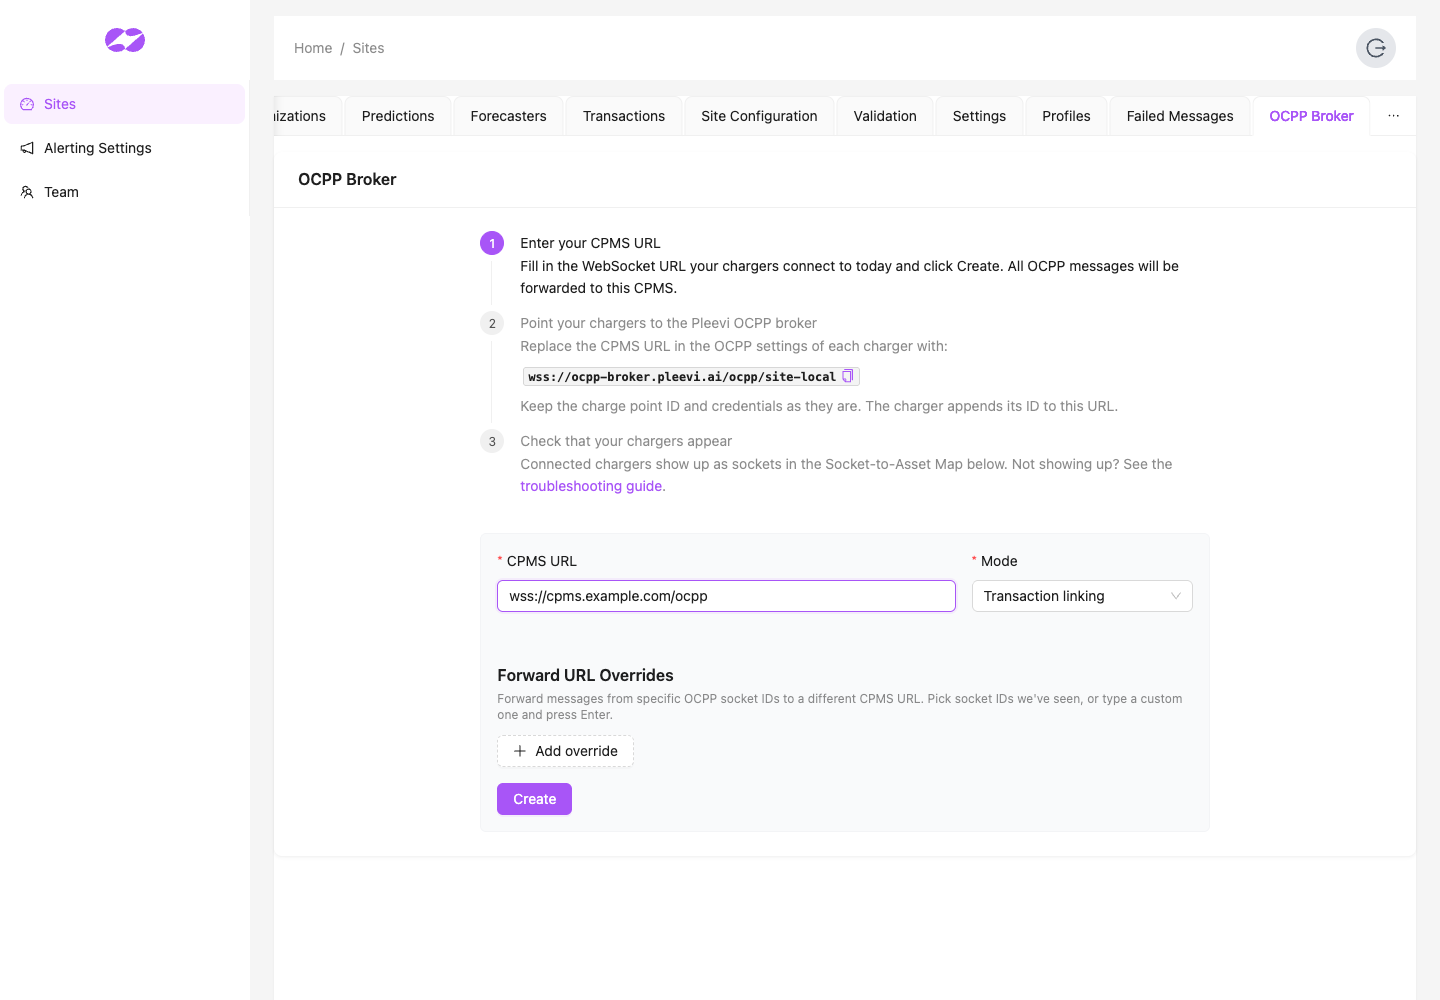Image resolution: width=1440 pixels, height=1000 pixels.
Task: Click the 'Point your chargers to the Pleevi OCPP broker' step
Action: (x=668, y=323)
